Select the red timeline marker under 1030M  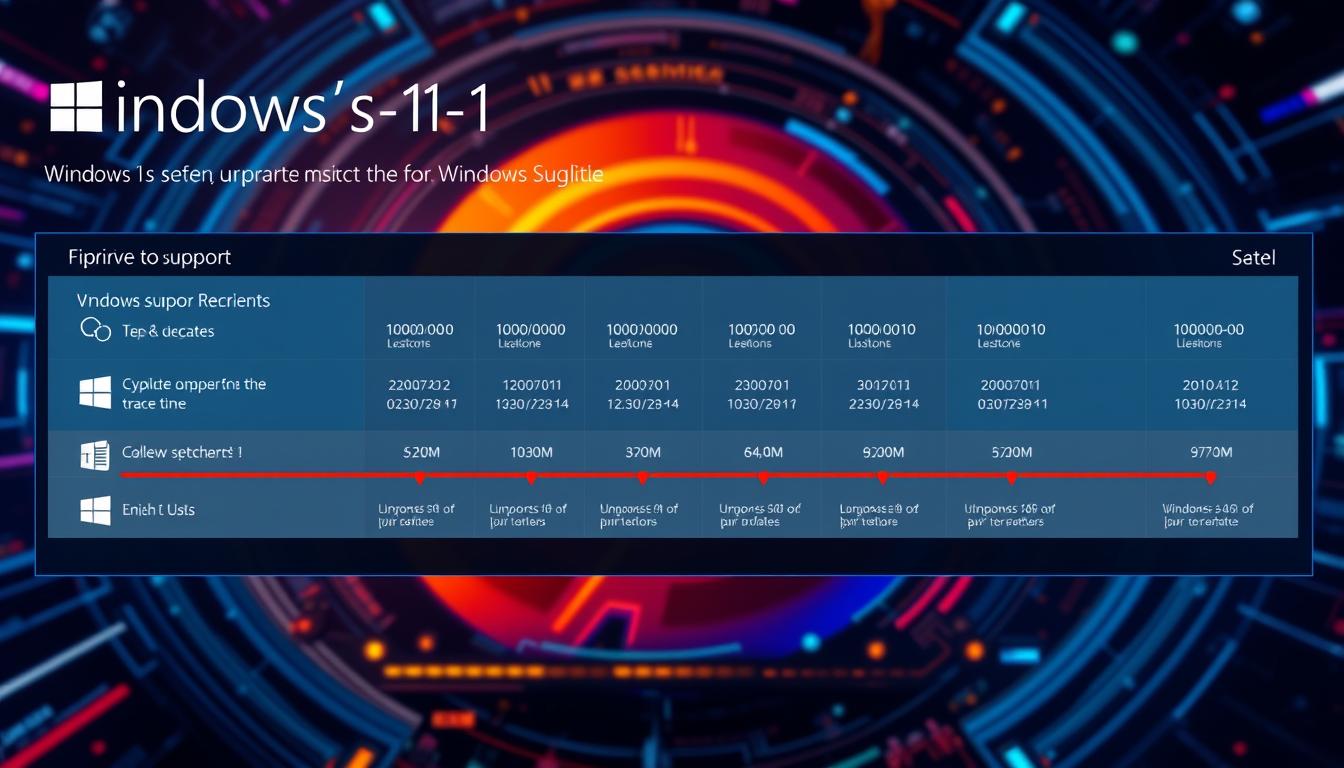pos(531,478)
